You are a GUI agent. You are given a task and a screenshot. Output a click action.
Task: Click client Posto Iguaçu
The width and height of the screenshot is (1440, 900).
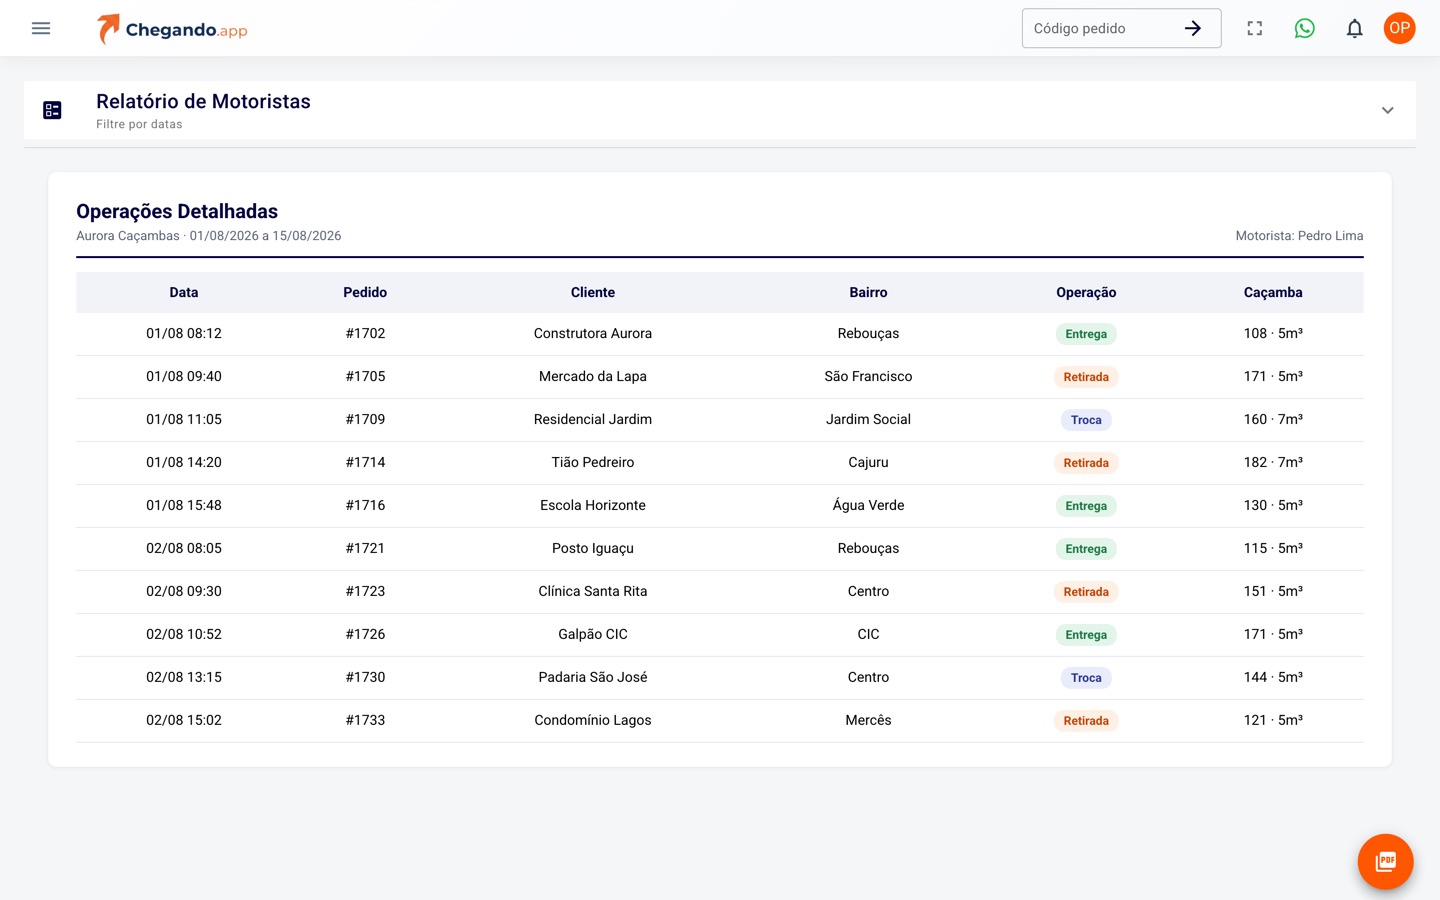click(593, 548)
